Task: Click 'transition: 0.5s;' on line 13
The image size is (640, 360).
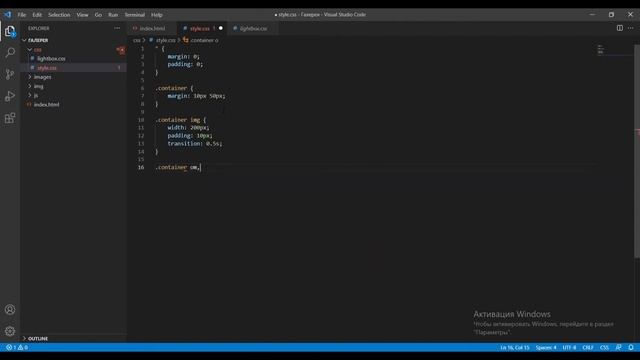Action: click(x=195, y=144)
